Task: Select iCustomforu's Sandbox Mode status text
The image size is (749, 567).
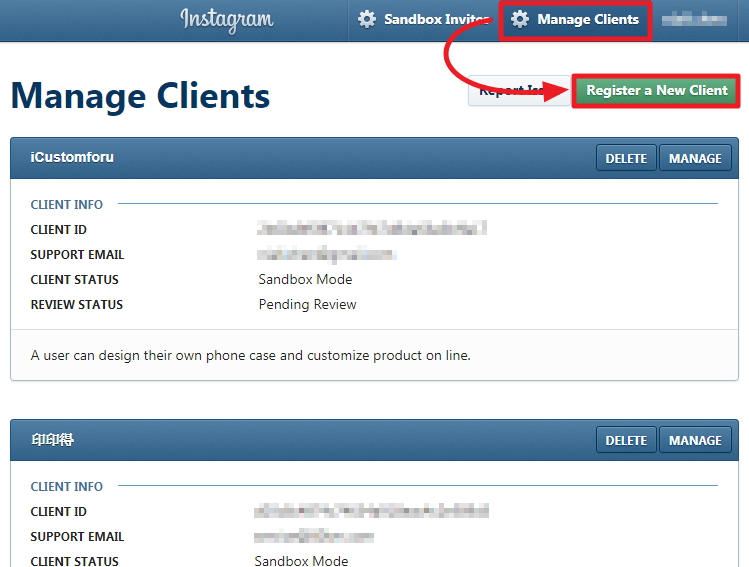Action: pyautogui.click(x=305, y=279)
